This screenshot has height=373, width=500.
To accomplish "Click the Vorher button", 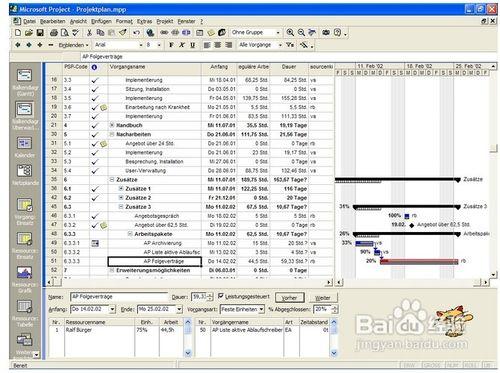I will coord(290,298).
